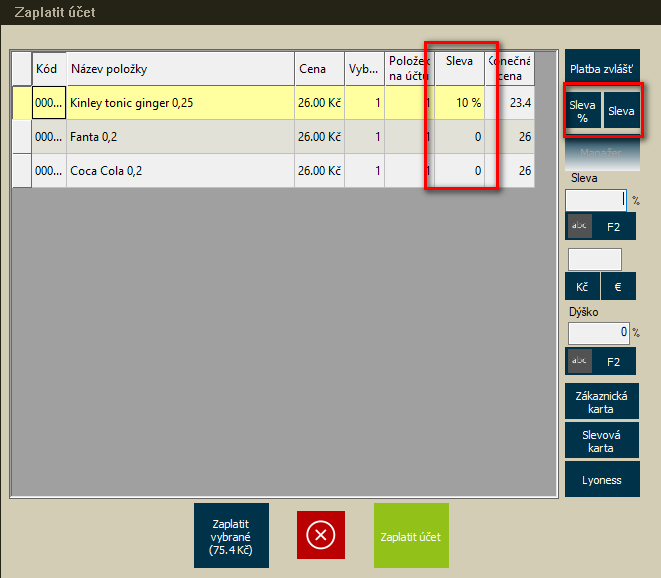
Task: Select the Fanta 0,2 row
Action: [x=180, y=137]
